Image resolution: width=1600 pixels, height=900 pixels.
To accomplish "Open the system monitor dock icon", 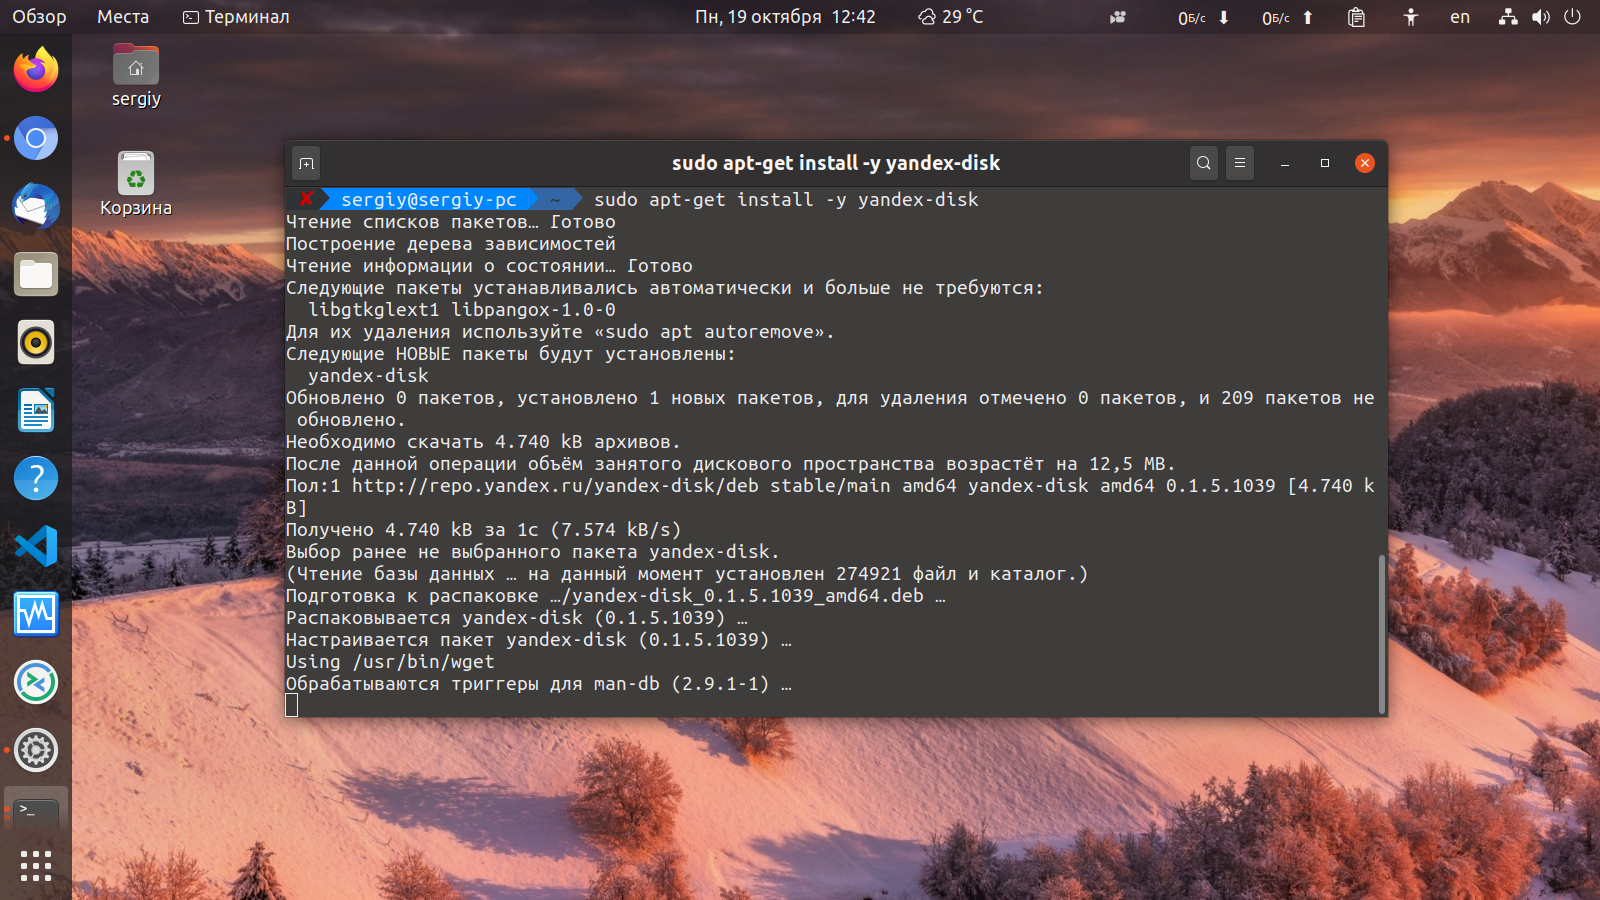I will click(x=36, y=614).
